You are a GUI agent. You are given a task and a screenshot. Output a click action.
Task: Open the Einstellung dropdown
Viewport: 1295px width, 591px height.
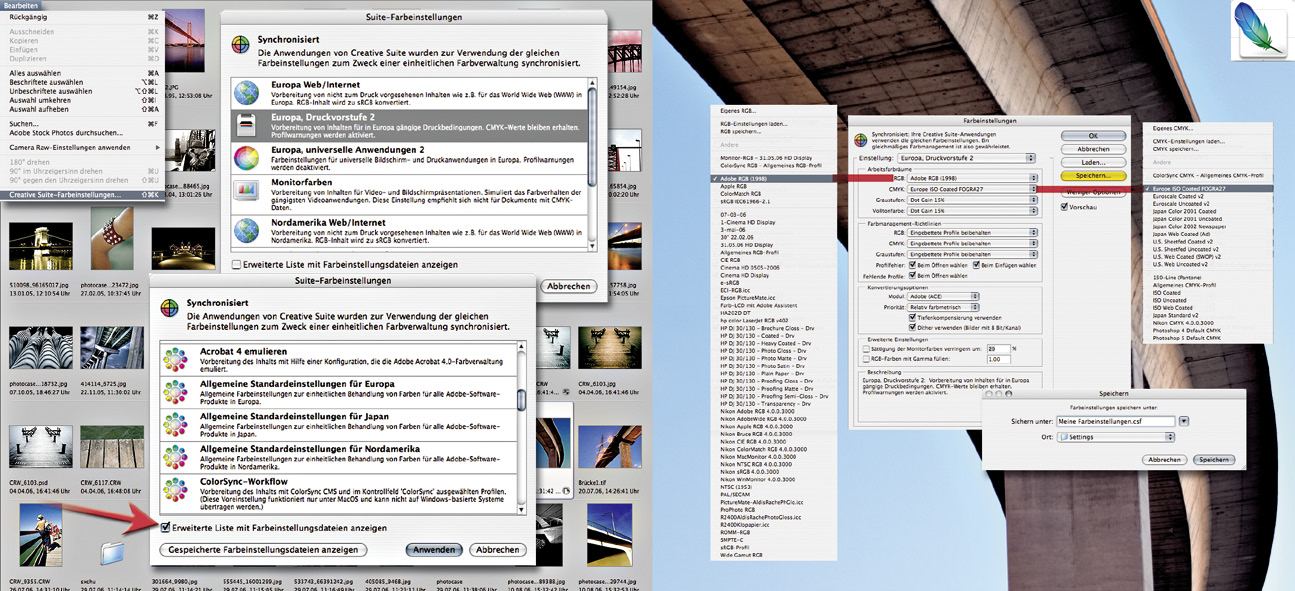point(967,158)
